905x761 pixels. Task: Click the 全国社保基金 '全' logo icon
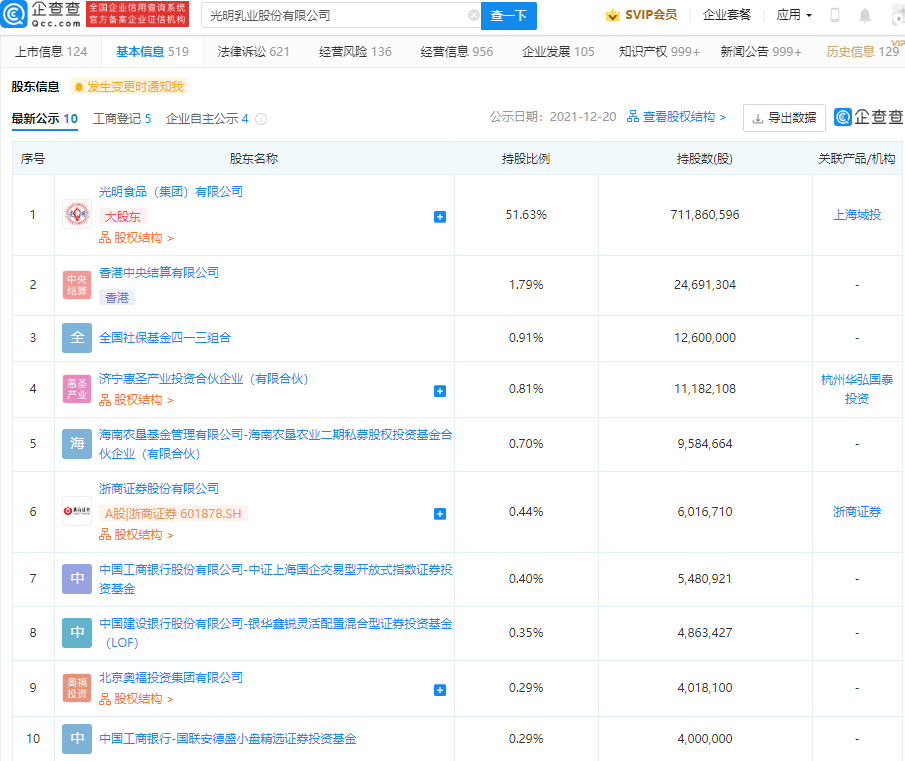[77, 337]
